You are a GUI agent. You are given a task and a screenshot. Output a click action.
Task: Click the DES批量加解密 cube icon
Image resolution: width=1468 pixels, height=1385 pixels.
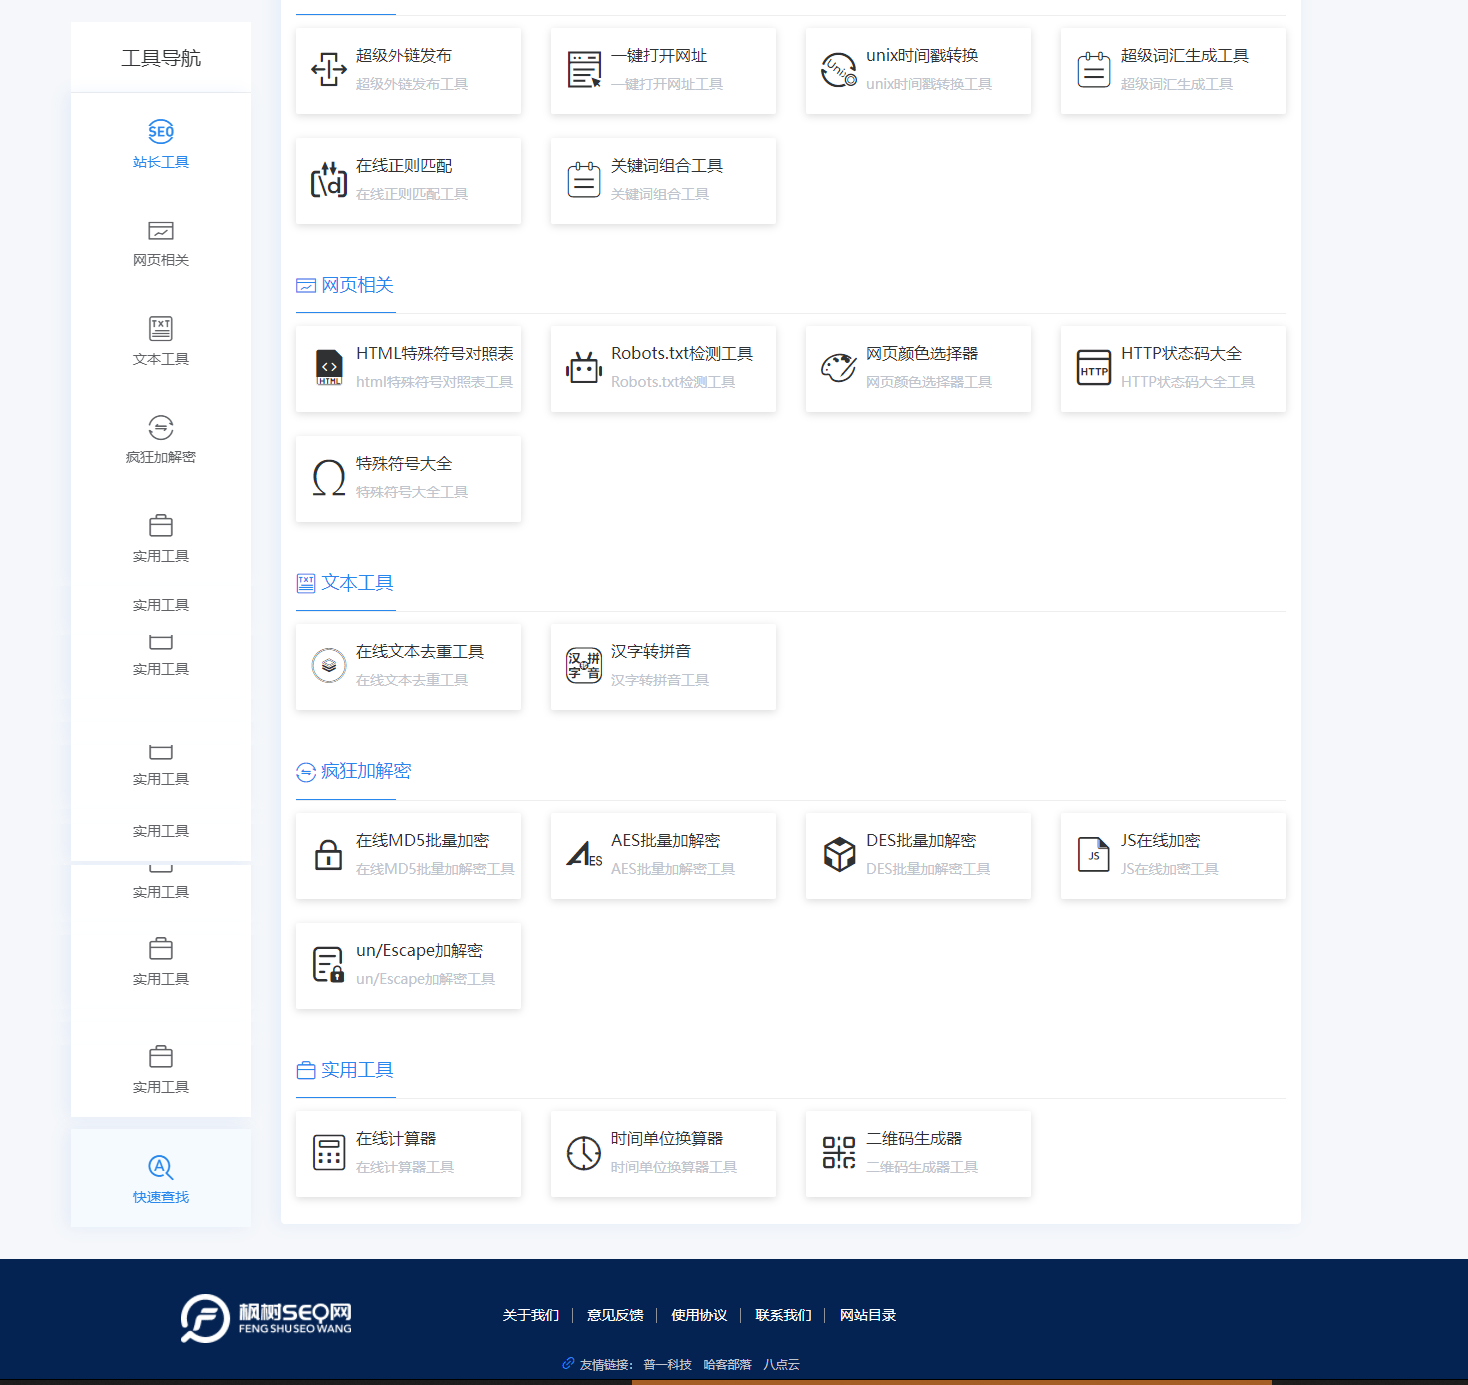click(x=839, y=855)
